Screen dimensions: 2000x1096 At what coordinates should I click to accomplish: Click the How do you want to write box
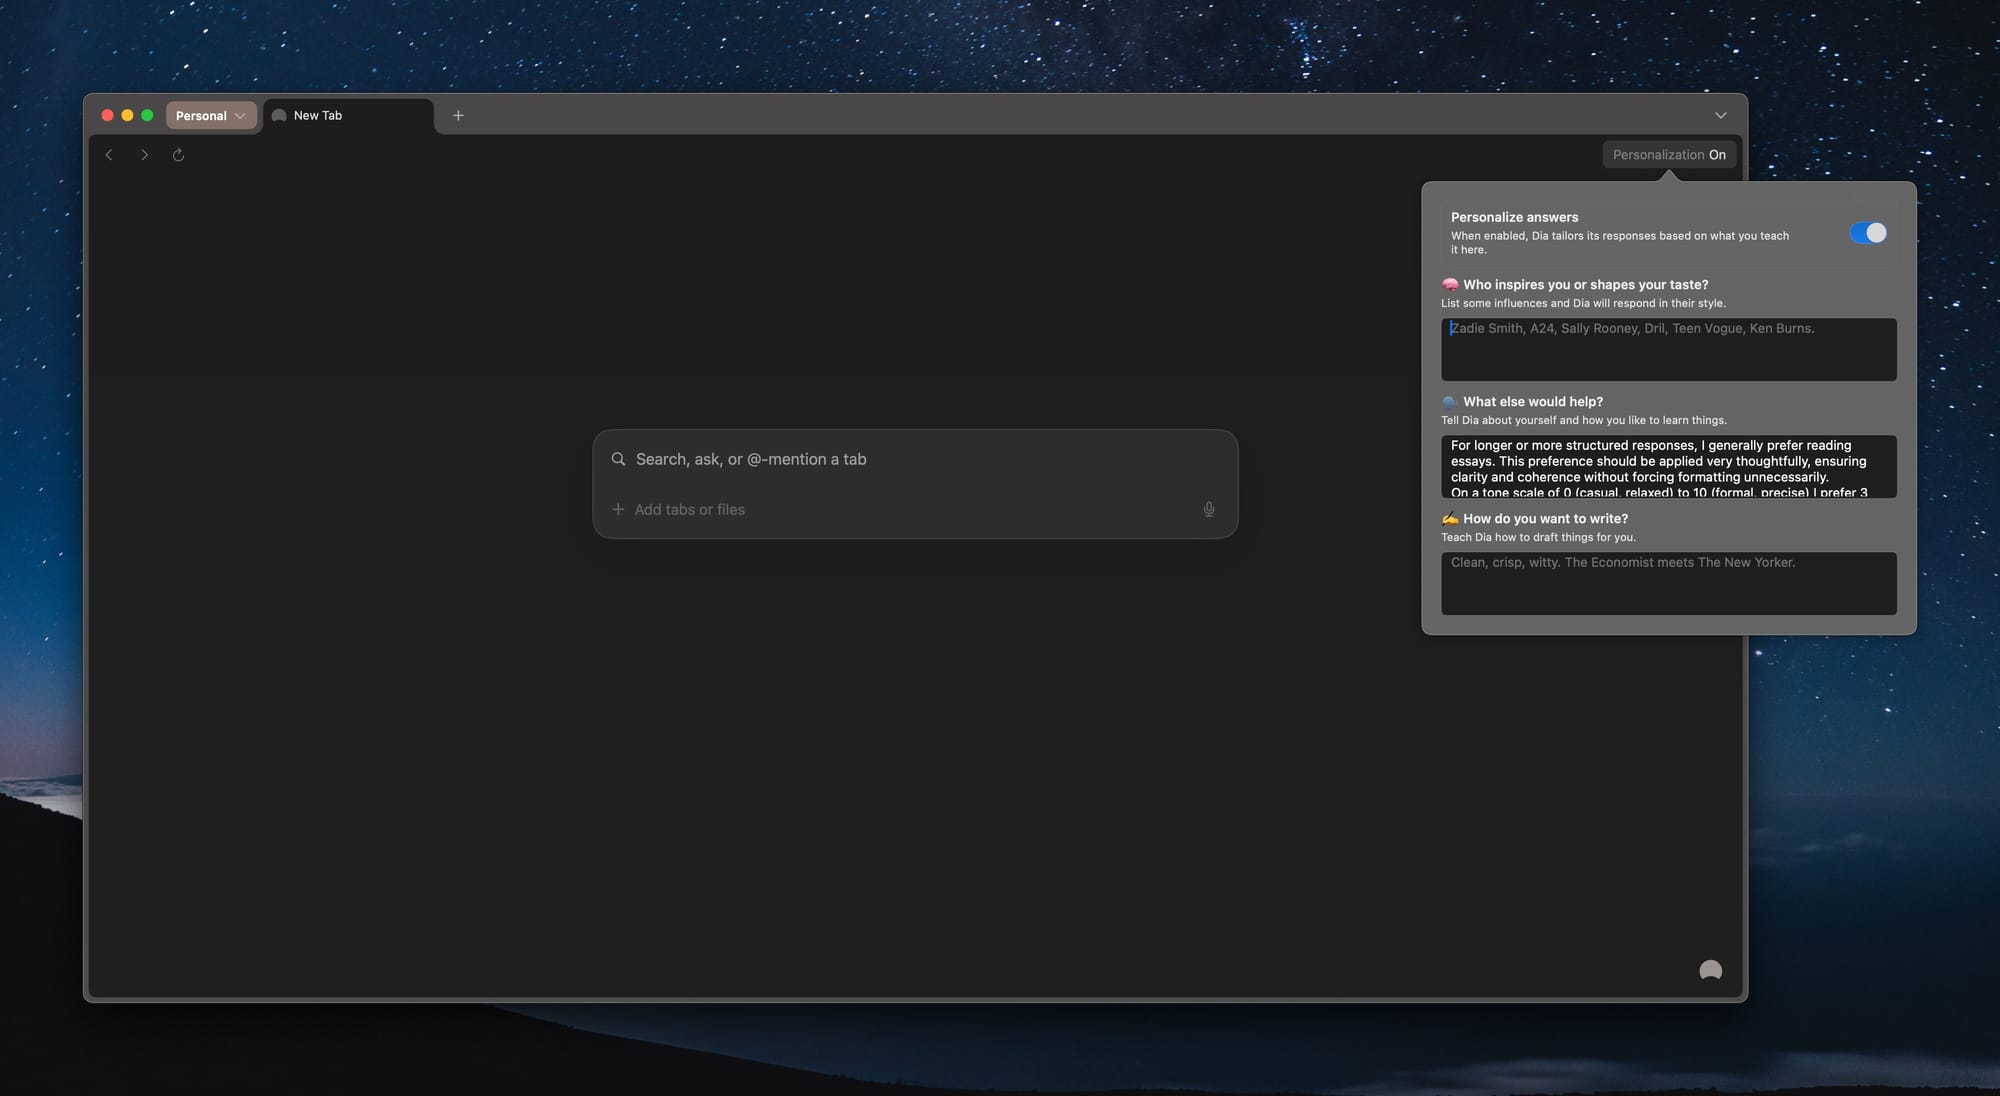point(1668,584)
